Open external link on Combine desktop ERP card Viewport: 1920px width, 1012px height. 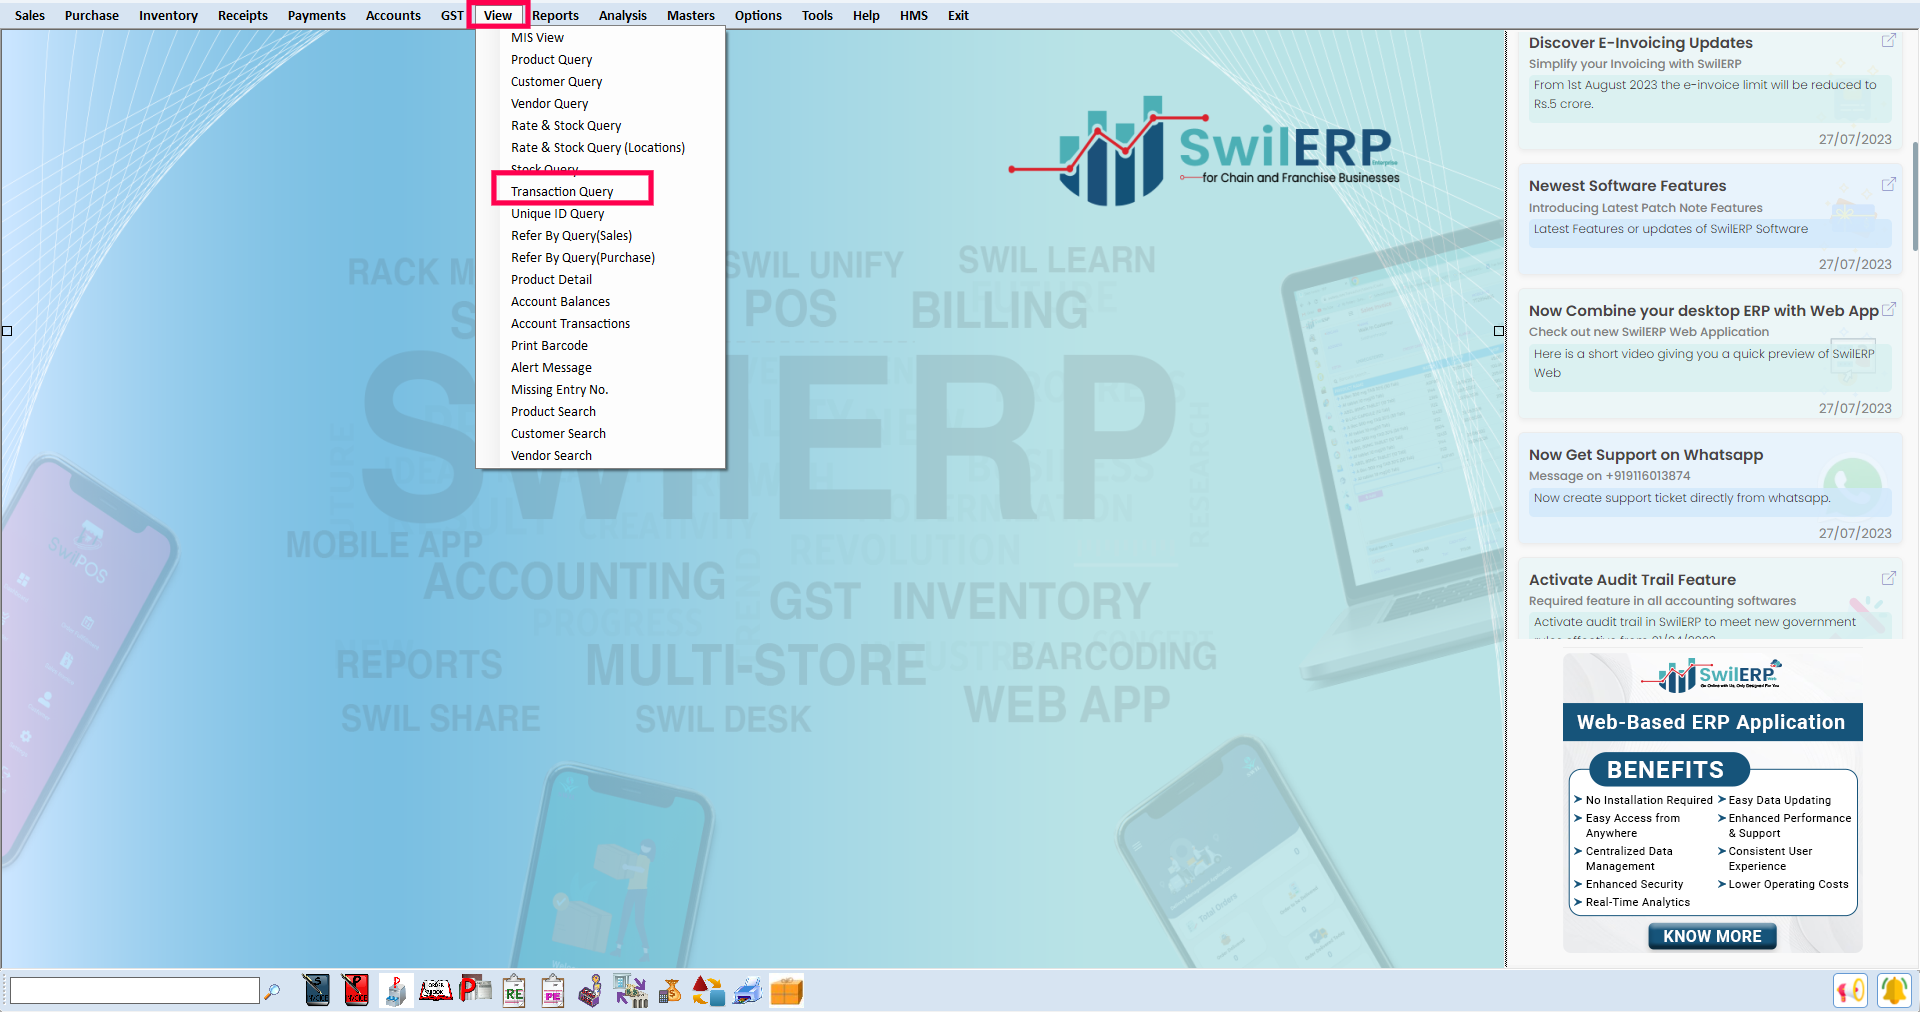pyautogui.click(x=1889, y=309)
